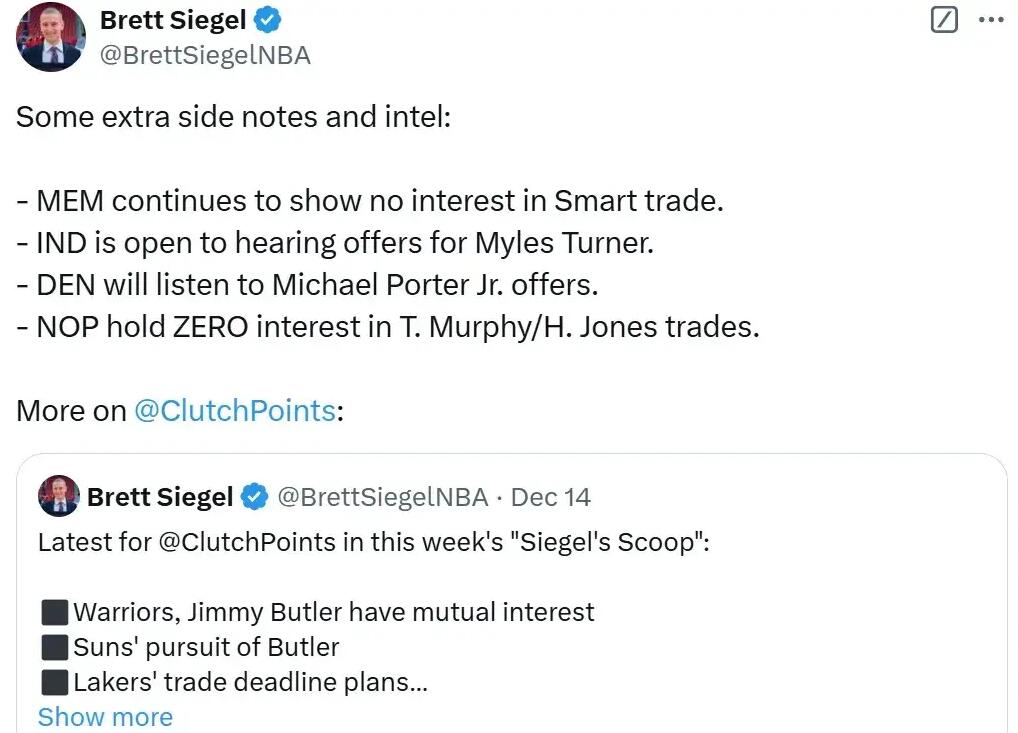Viewport: 1018px width, 733px height.
Task: Click the "Siegel's Scoop" quoted tweet text
Action: click(373, 543)
